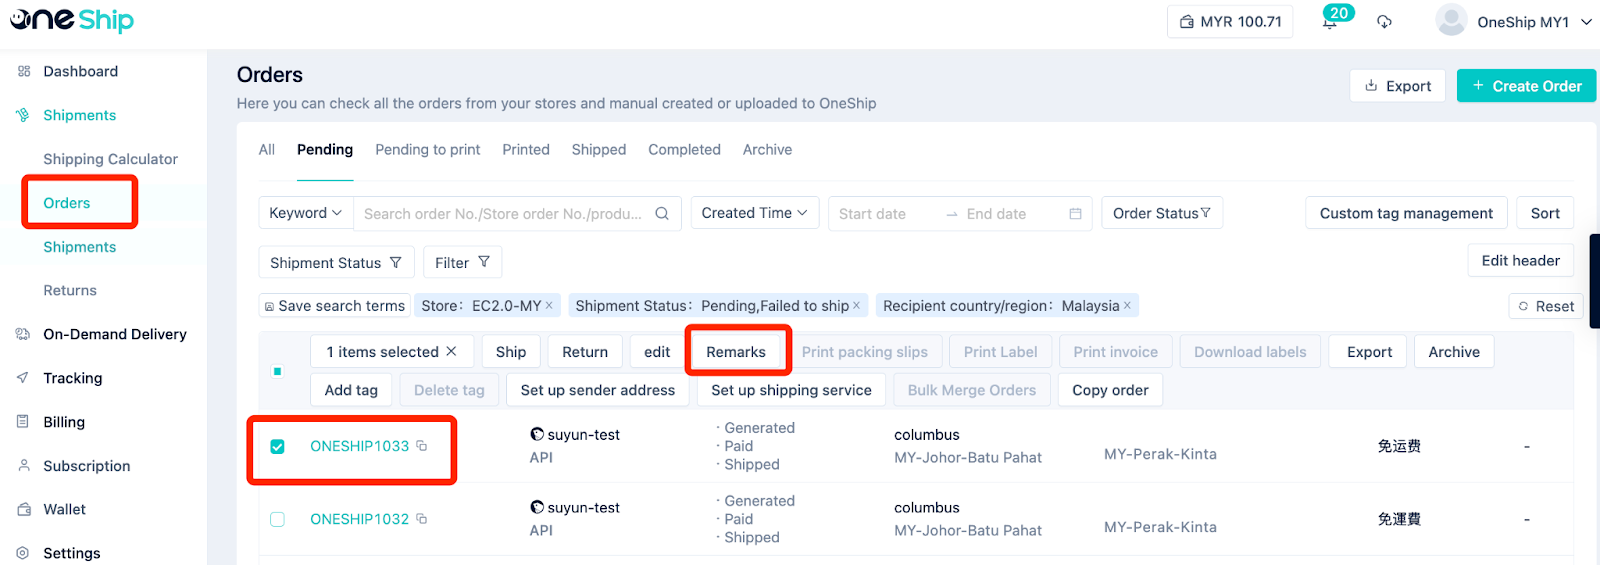Open the Shipped tab
The image size is (1600, 565).
point(599,150)
